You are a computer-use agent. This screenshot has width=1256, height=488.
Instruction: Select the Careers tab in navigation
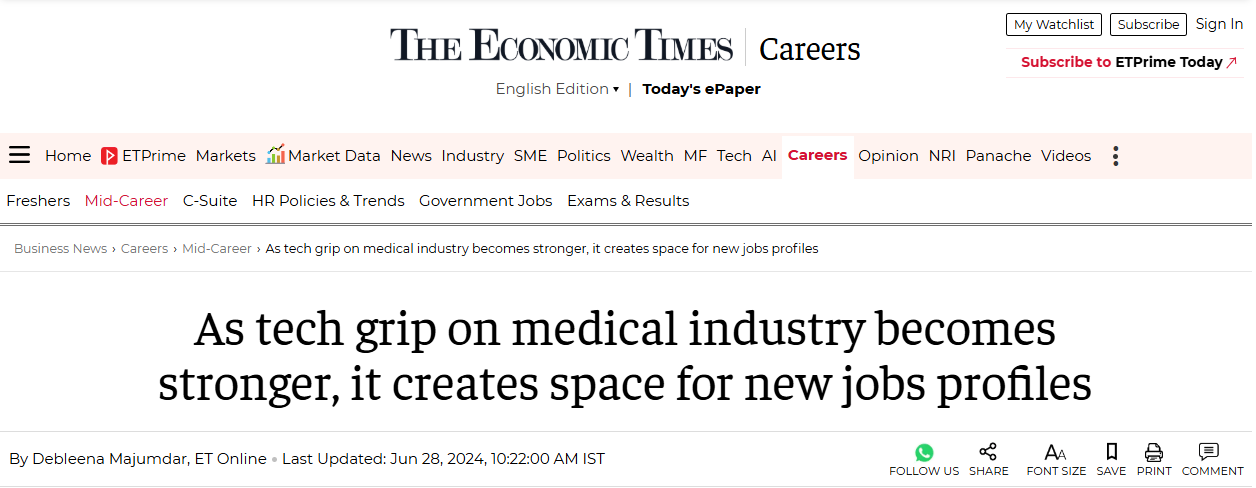[x=817, y=155]
